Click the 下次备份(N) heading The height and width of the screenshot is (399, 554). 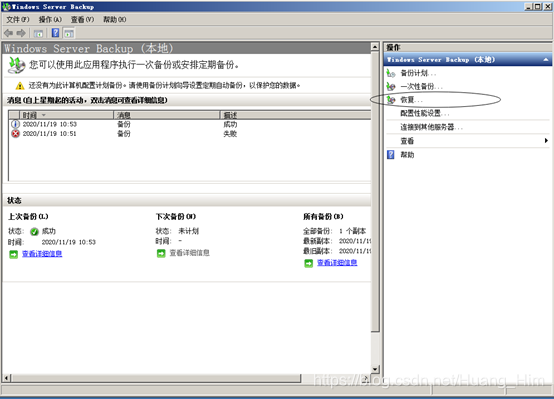[x=176, y=216]
